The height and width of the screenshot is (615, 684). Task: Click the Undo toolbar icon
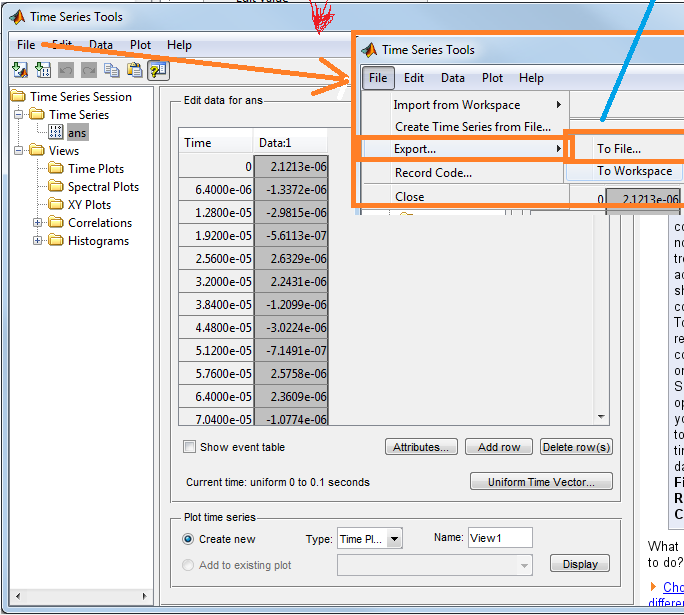(x=66, y=70)
